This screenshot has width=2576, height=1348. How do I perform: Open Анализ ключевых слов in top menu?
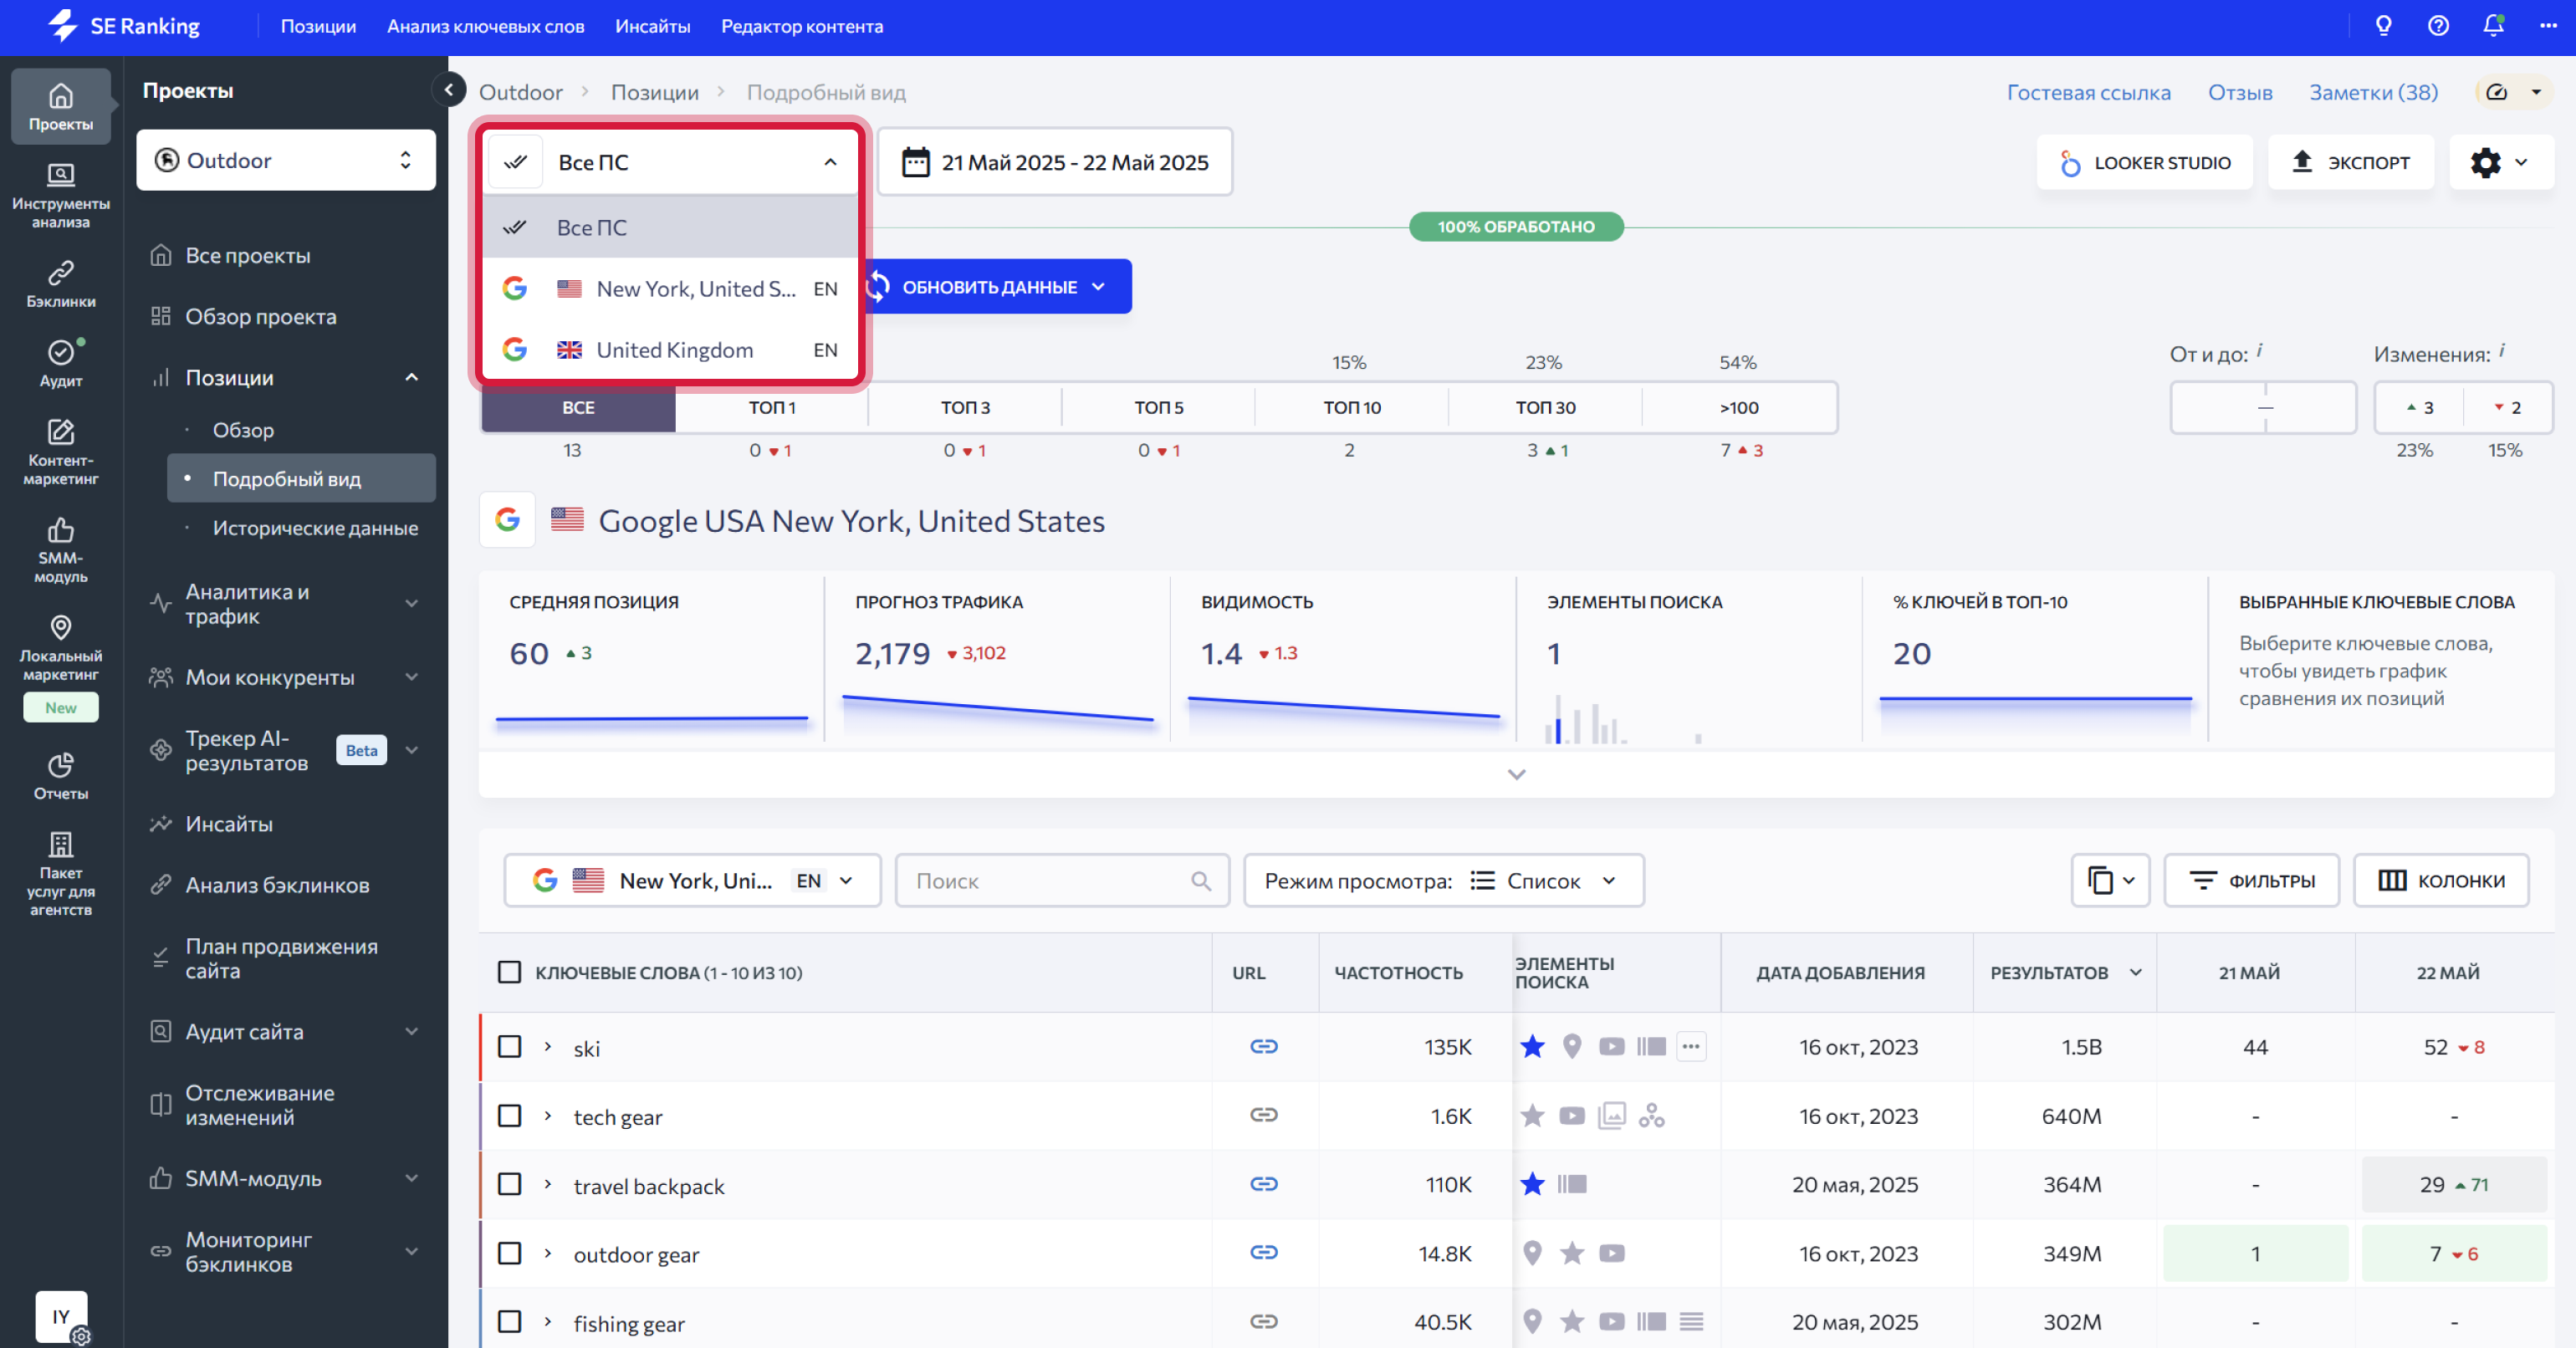pos(486,26)
